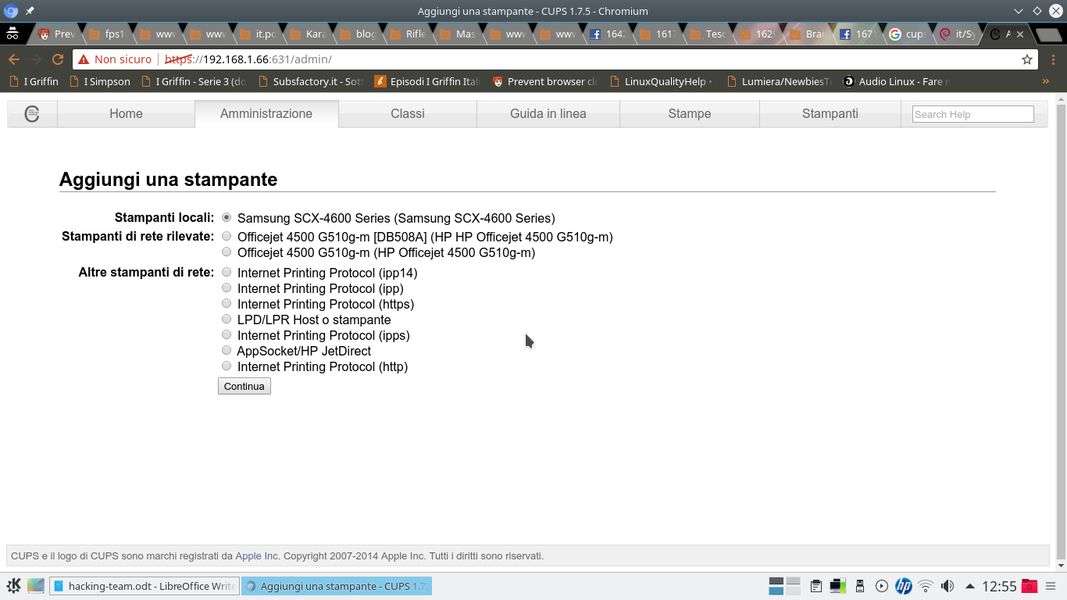Click the CUPS logo icon in navigation bar

click(32, 114)
